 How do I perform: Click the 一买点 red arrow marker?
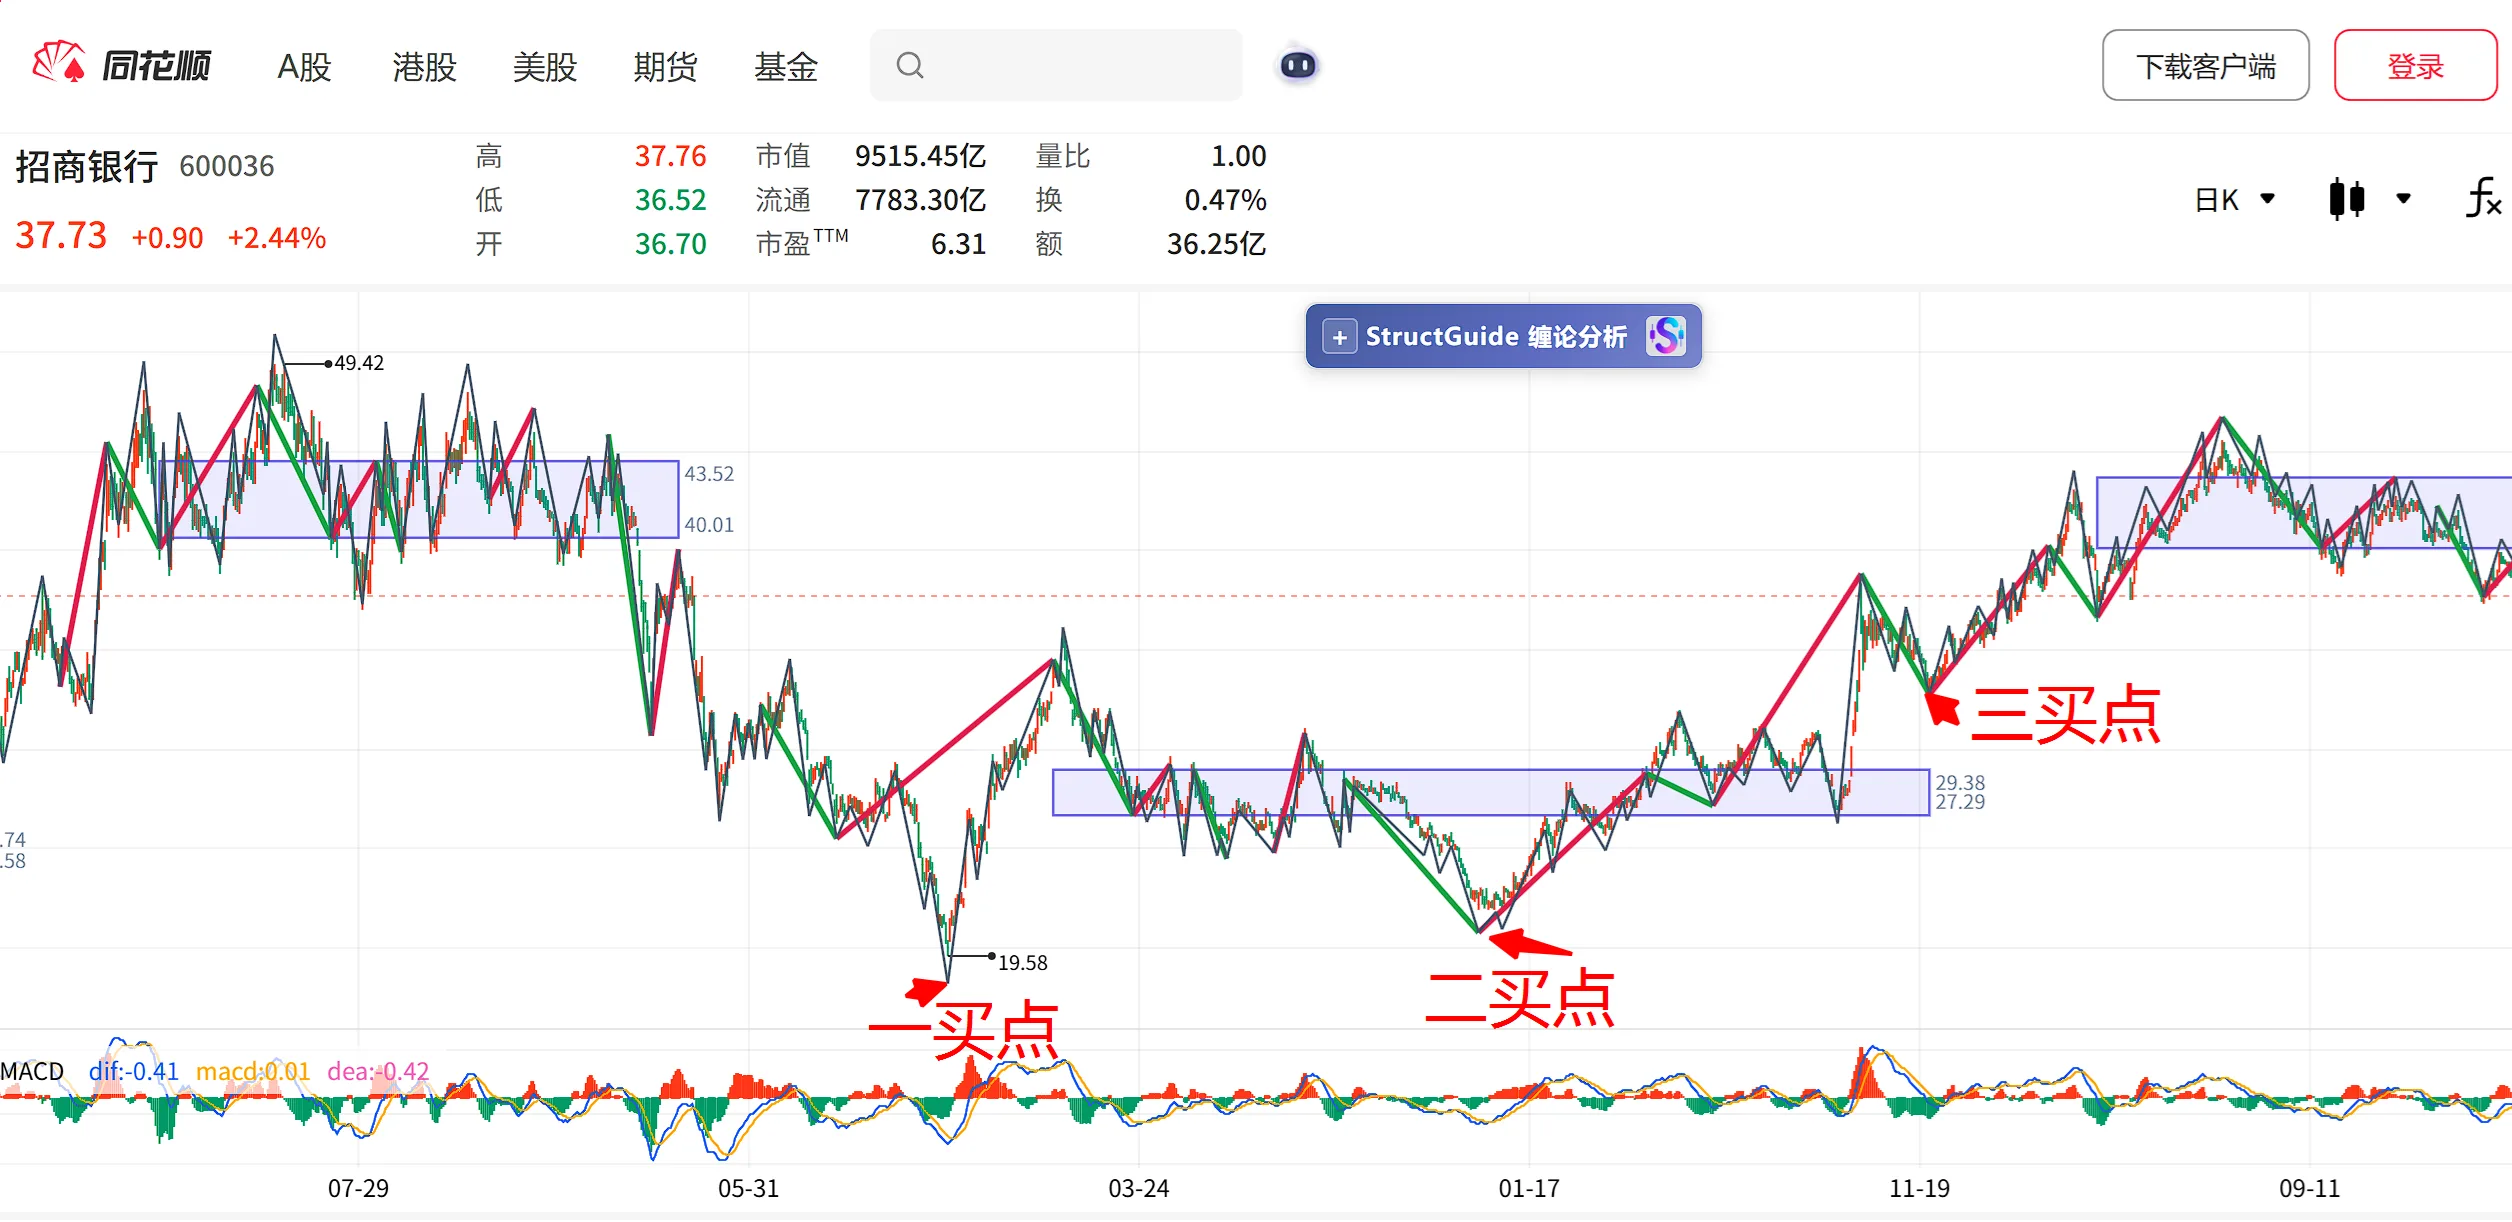point(925,990)
